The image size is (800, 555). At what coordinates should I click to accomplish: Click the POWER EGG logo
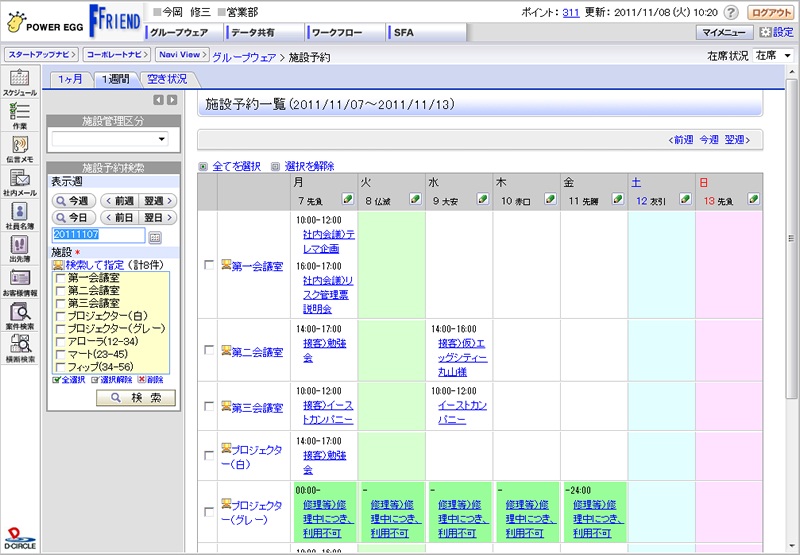click(x=45, y=22)
